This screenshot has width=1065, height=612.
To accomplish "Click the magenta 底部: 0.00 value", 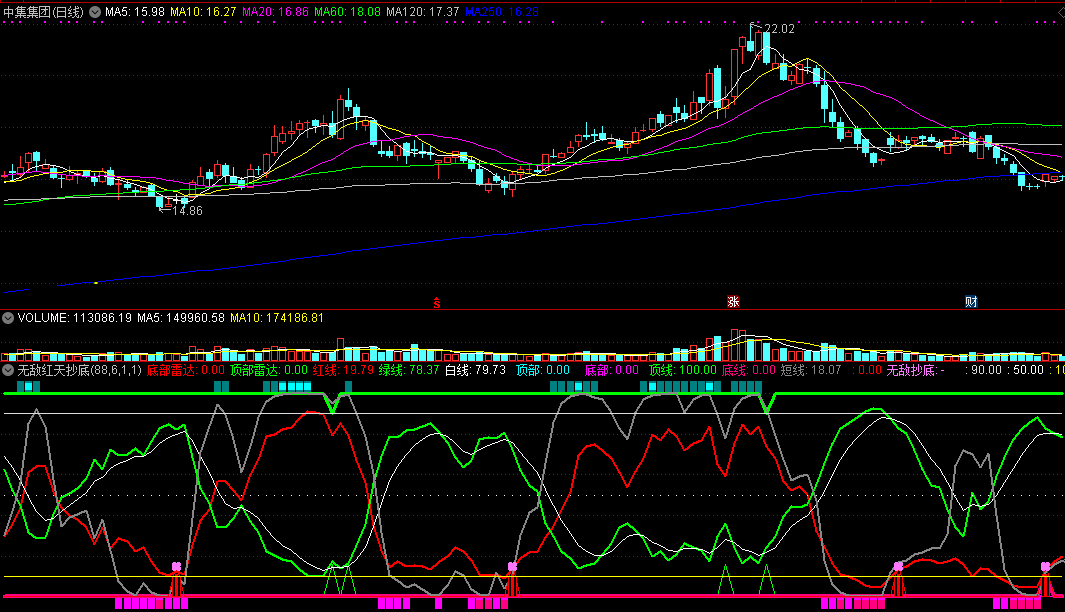I will pyautogui.click(x=612, y=370).
